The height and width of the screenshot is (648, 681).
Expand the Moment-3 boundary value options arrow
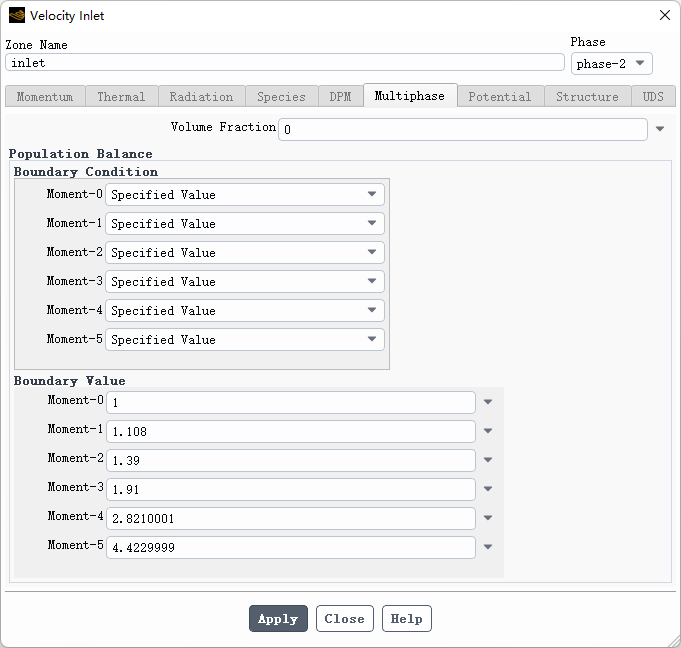click(488, 489)
